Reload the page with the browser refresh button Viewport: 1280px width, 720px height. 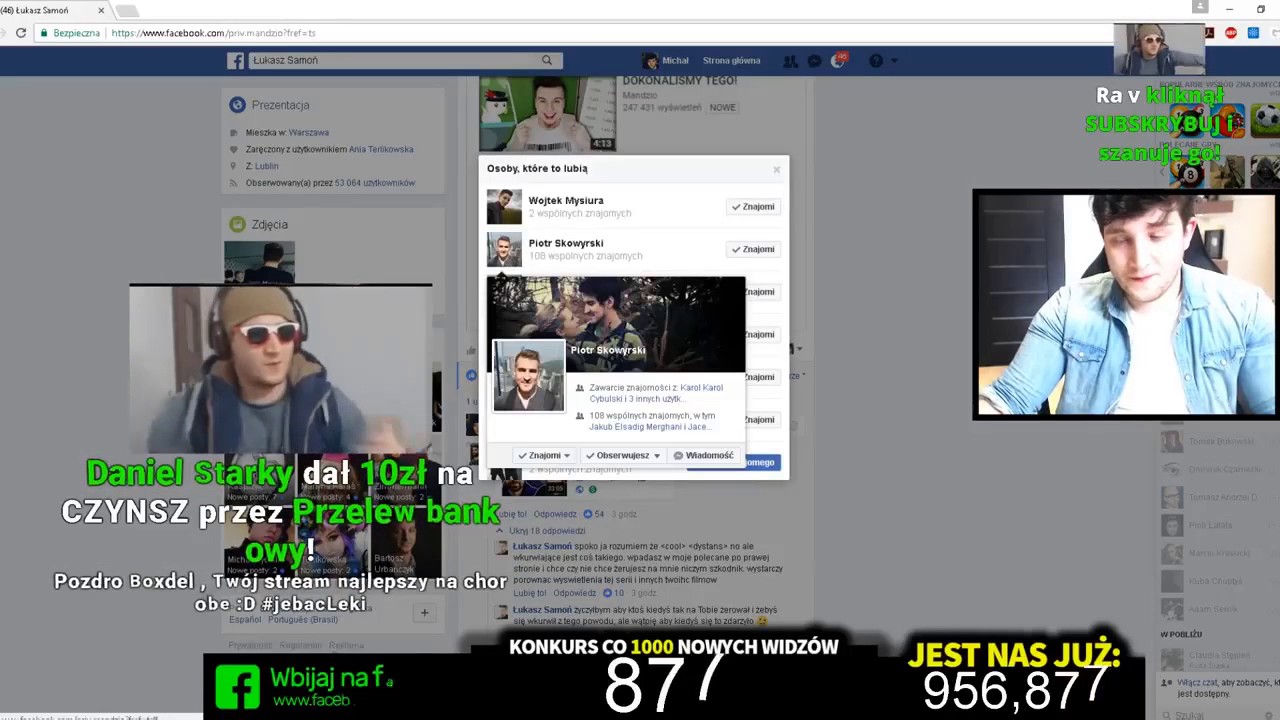coord(21,33)
